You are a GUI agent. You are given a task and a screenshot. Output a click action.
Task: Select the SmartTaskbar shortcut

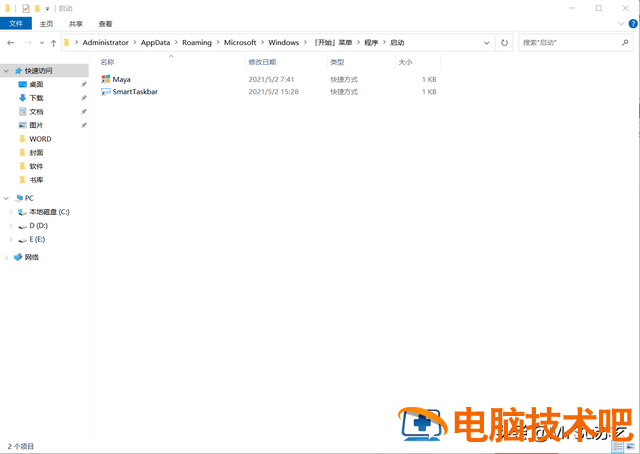coord(134,92)
